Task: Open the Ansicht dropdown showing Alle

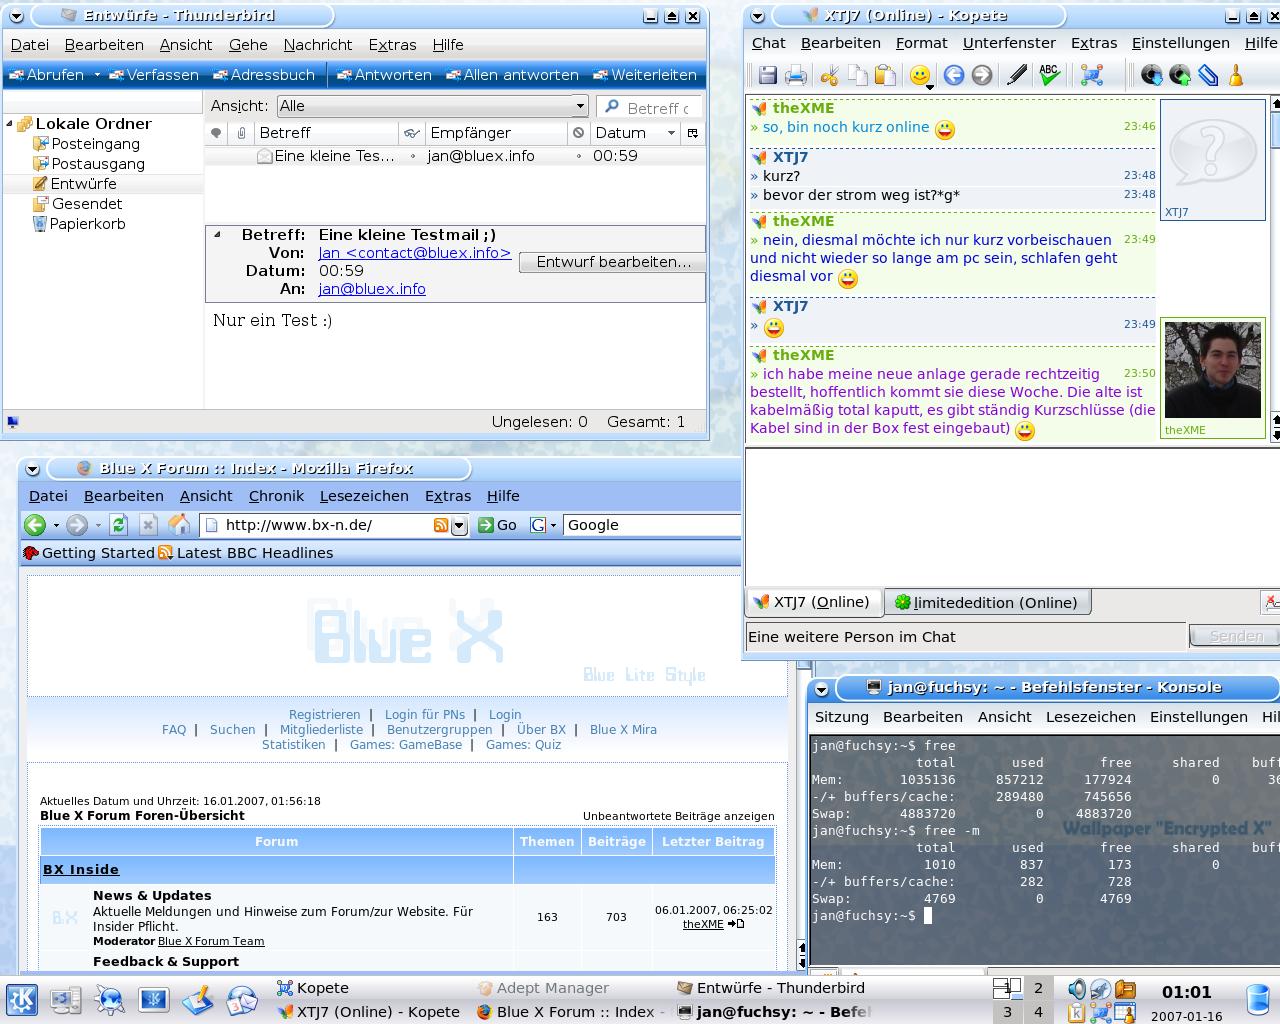Action: point(432,106)
